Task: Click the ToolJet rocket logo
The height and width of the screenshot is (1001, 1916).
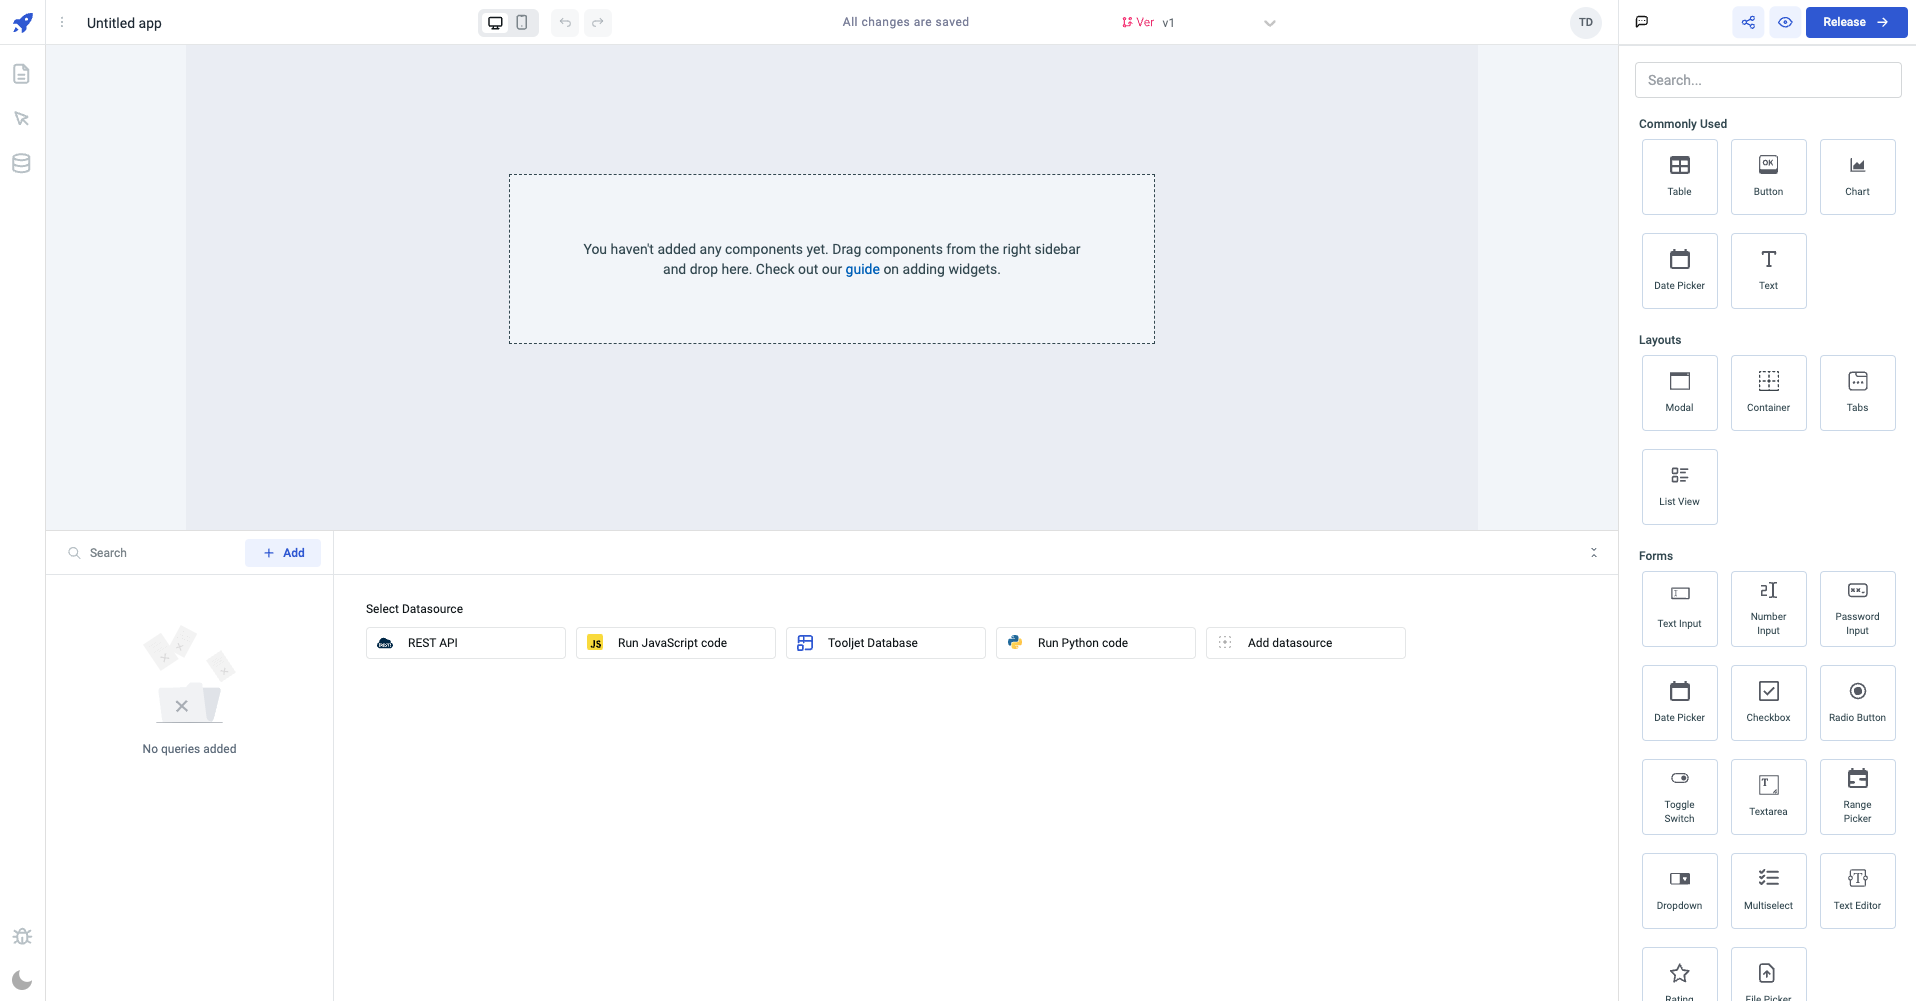Action: pyautogui.click(x=22, y=22)
